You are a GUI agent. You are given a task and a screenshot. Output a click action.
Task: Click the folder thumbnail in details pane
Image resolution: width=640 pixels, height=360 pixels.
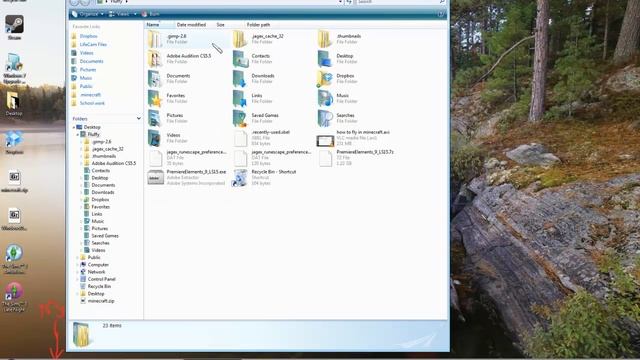81,335
